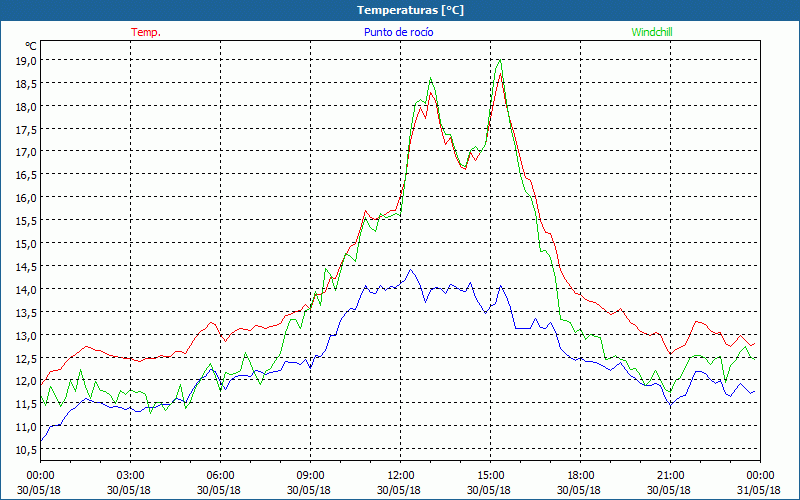Click the 21:00 time axis label
Viewport: 800px width, 500px height.
click(670, 475)
